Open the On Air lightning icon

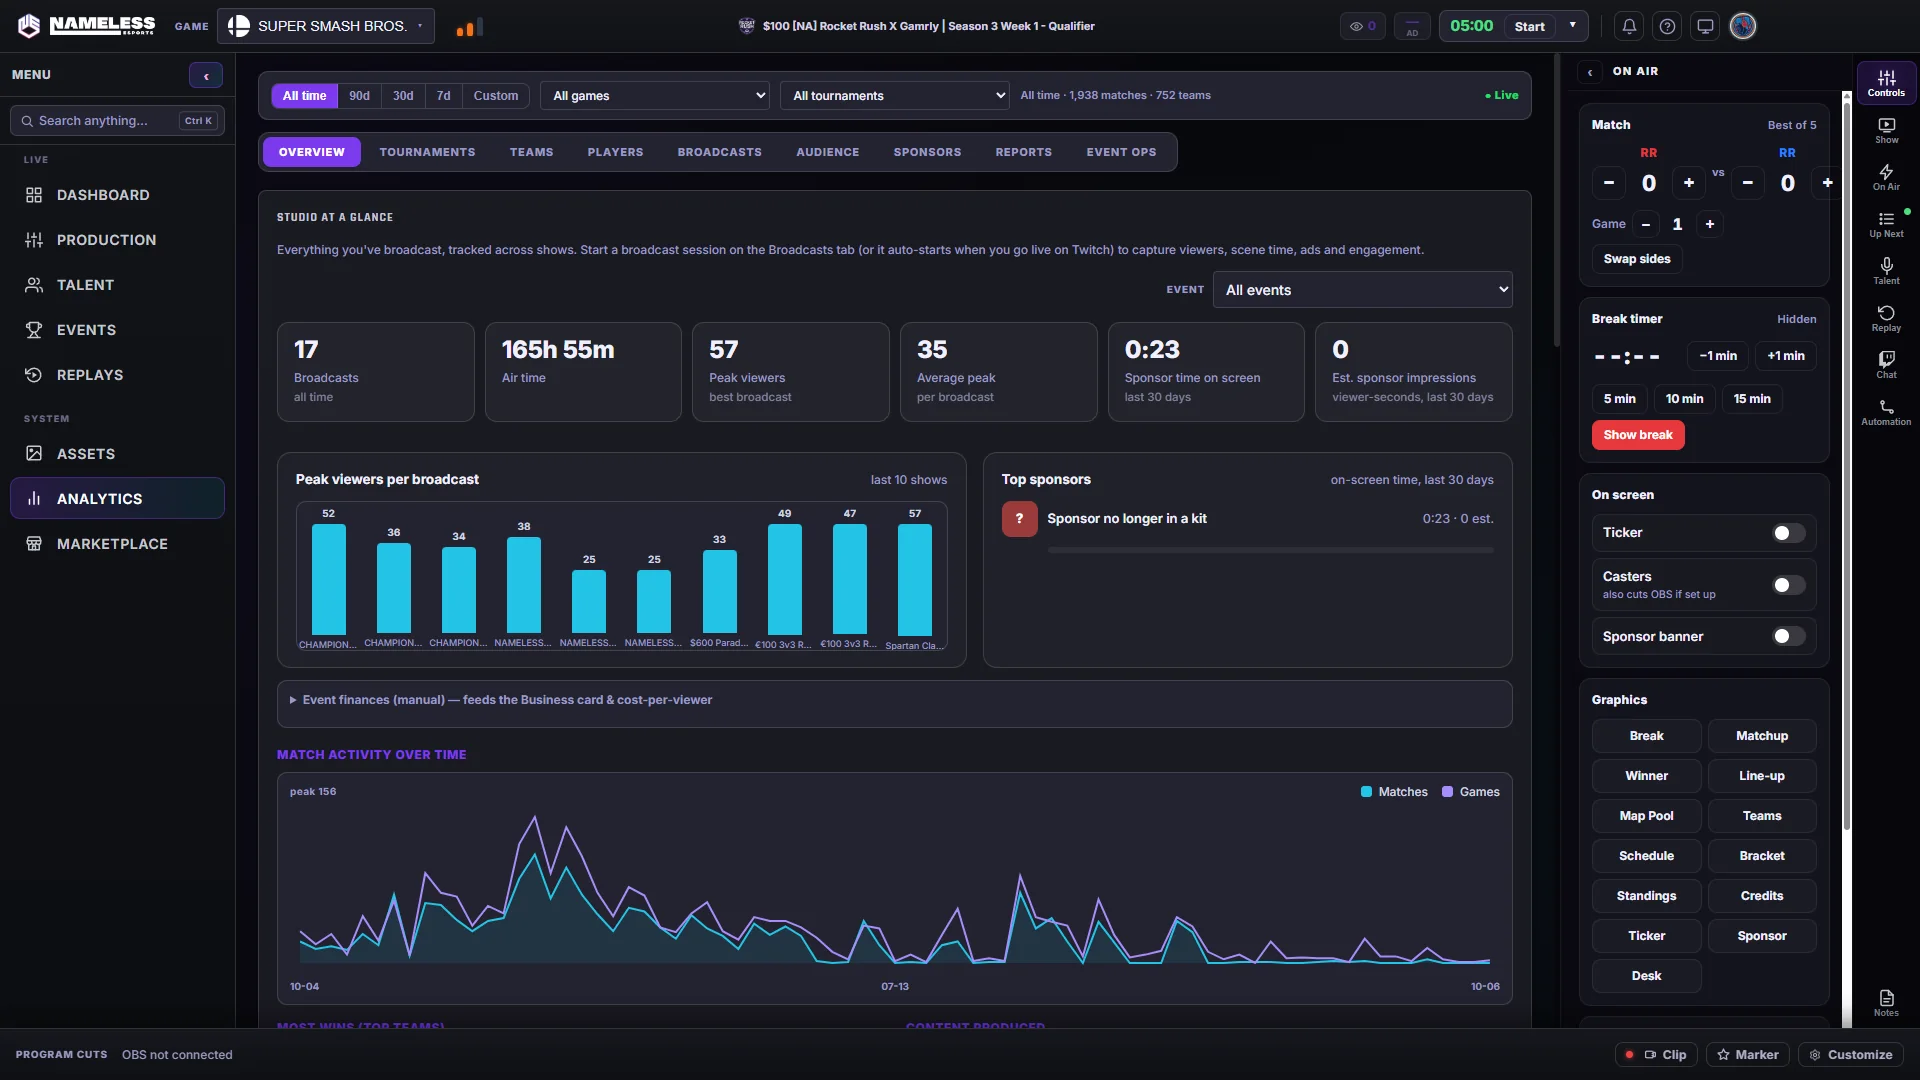[x=1886, y=177]
